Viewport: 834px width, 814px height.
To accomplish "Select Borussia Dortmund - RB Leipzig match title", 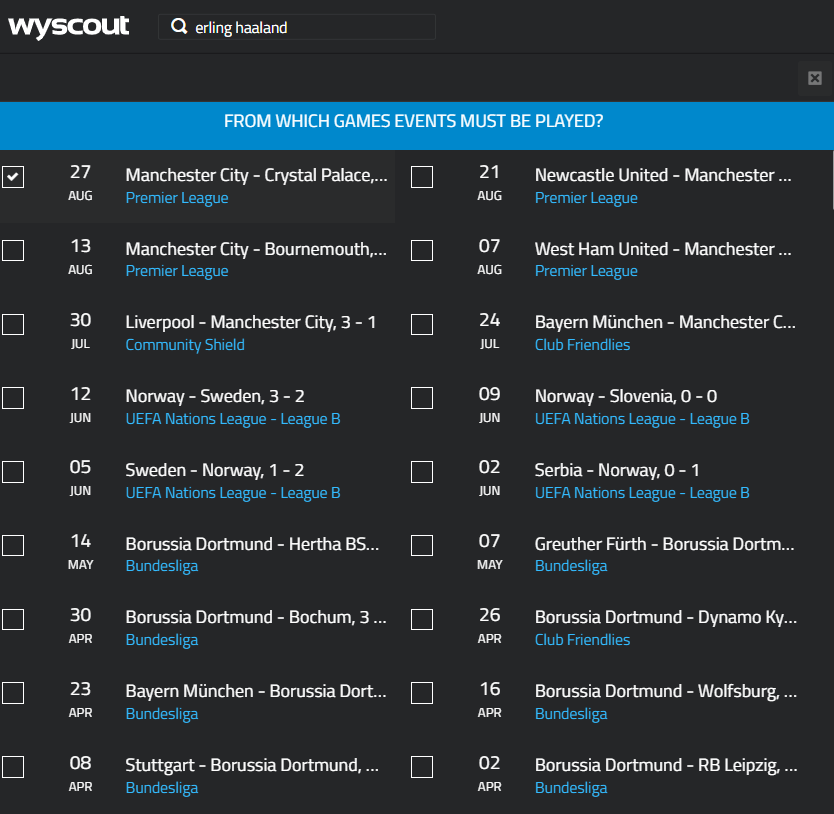I will (x=665, y=765).
